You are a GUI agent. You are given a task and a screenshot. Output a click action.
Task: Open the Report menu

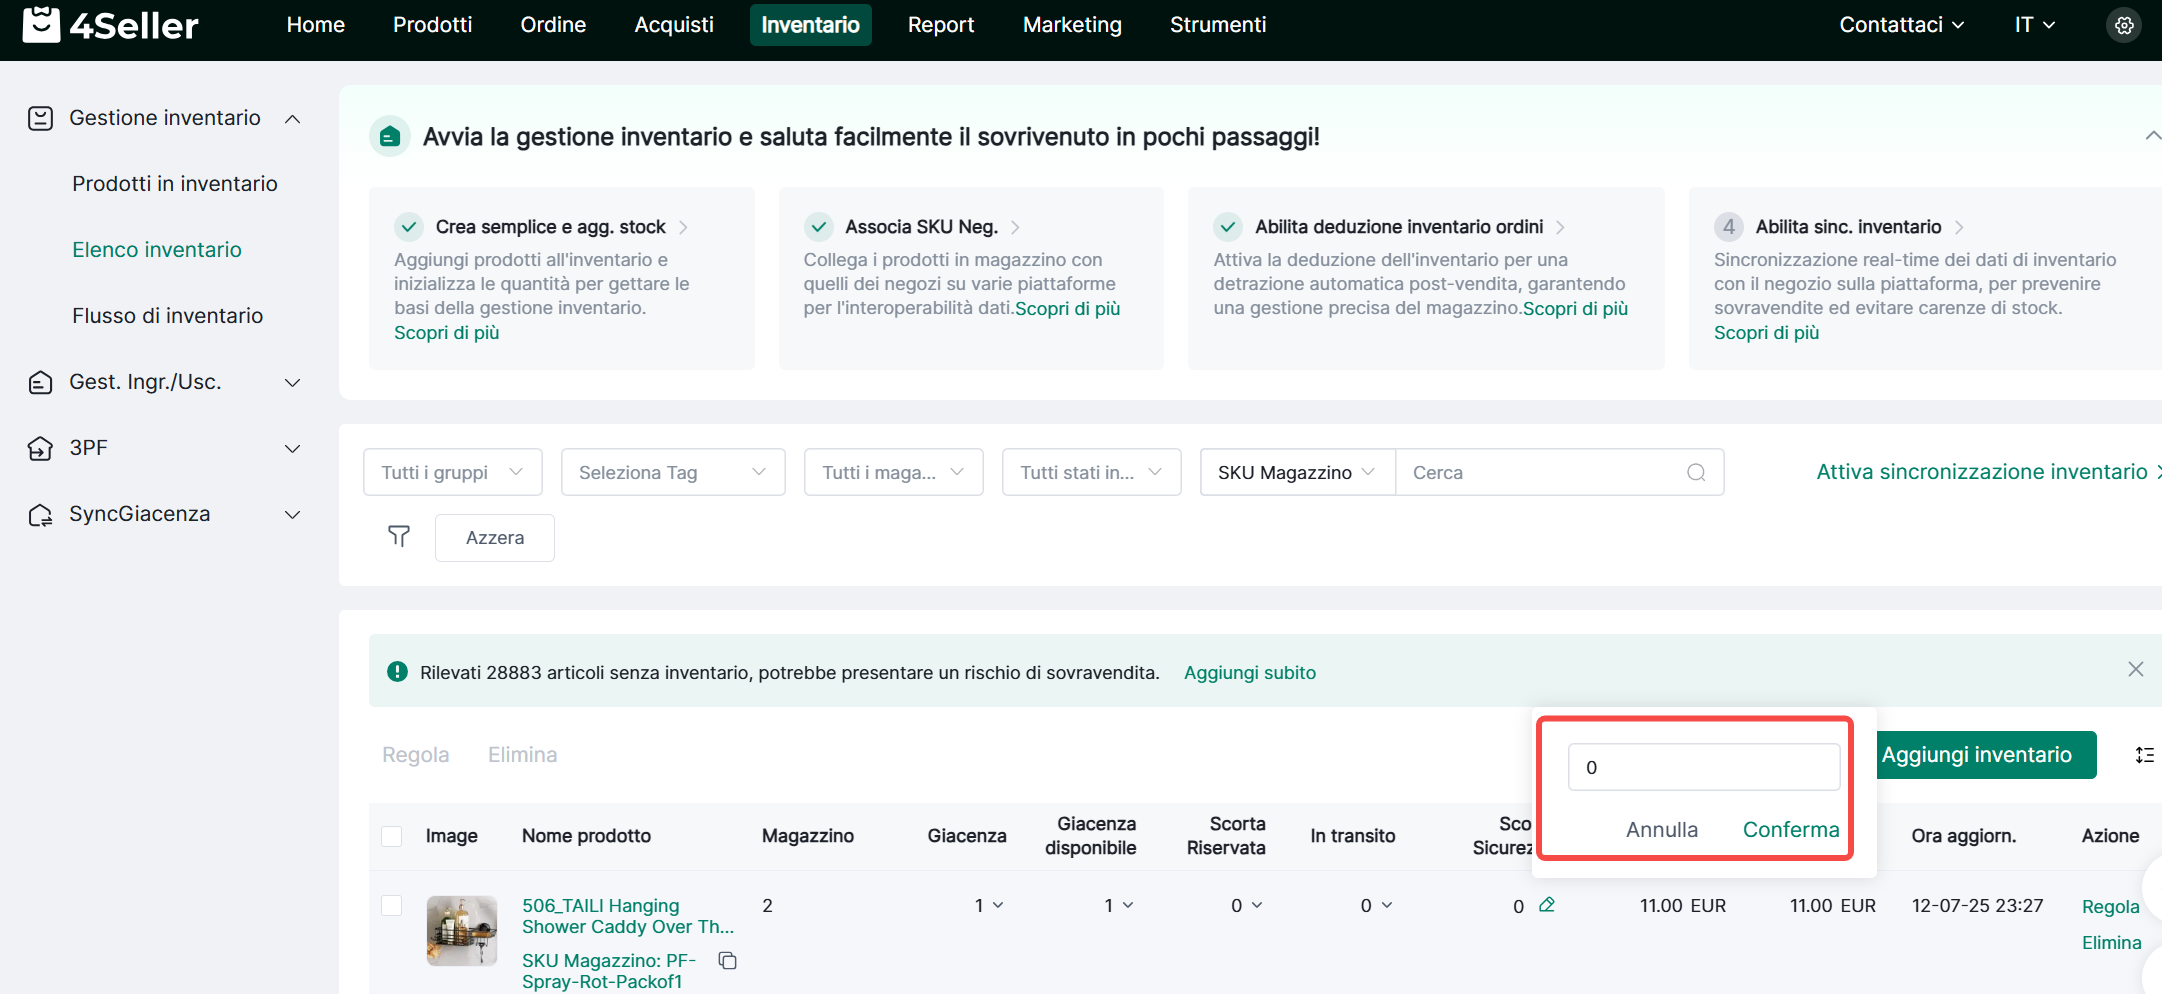click(940, 25)
